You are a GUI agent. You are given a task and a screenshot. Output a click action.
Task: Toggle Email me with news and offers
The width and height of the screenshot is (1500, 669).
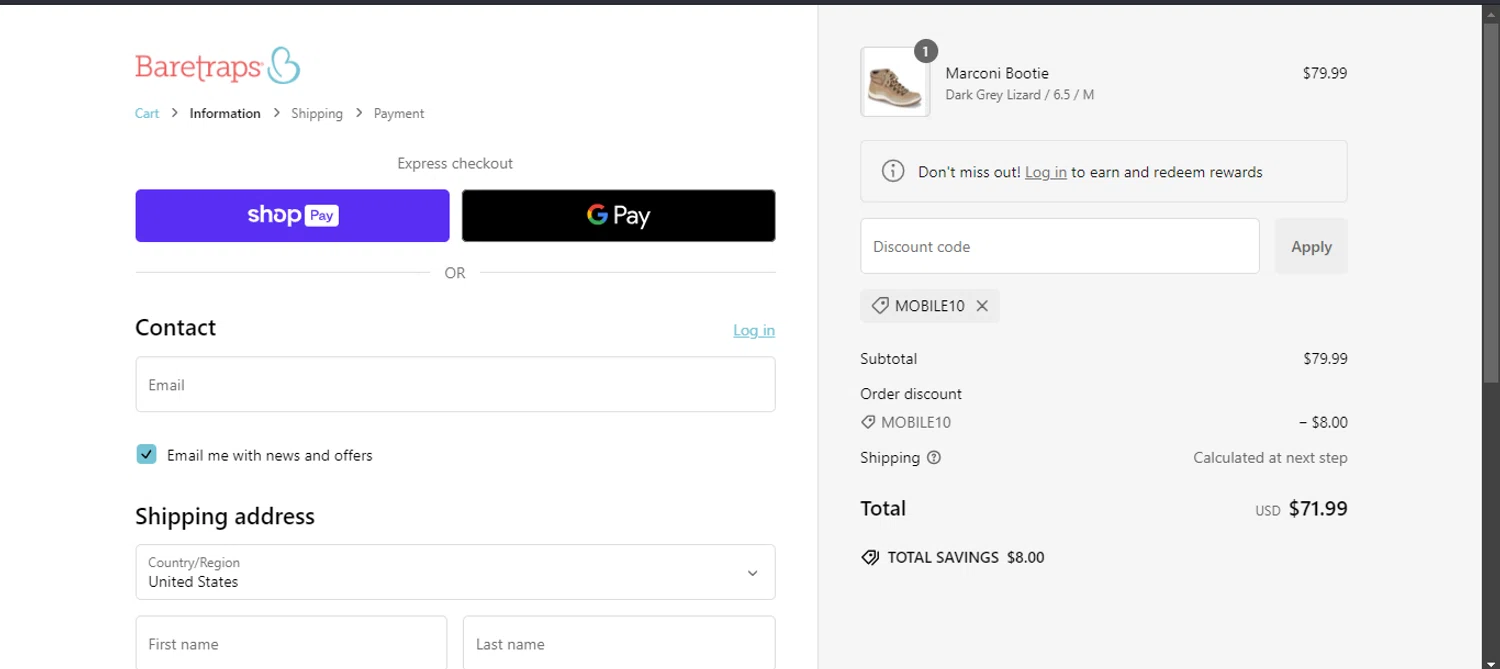tap(146, 455)
